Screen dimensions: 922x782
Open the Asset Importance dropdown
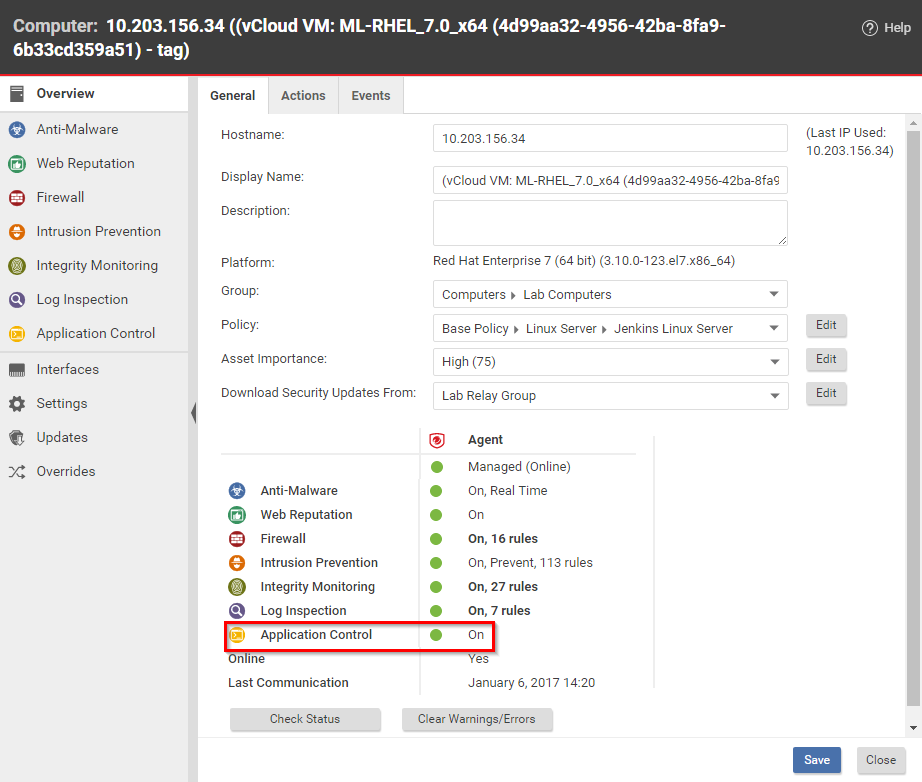[610, 362]
